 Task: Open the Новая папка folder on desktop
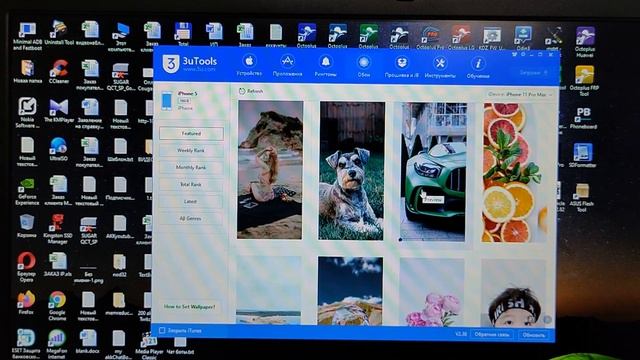pos(27,71)
